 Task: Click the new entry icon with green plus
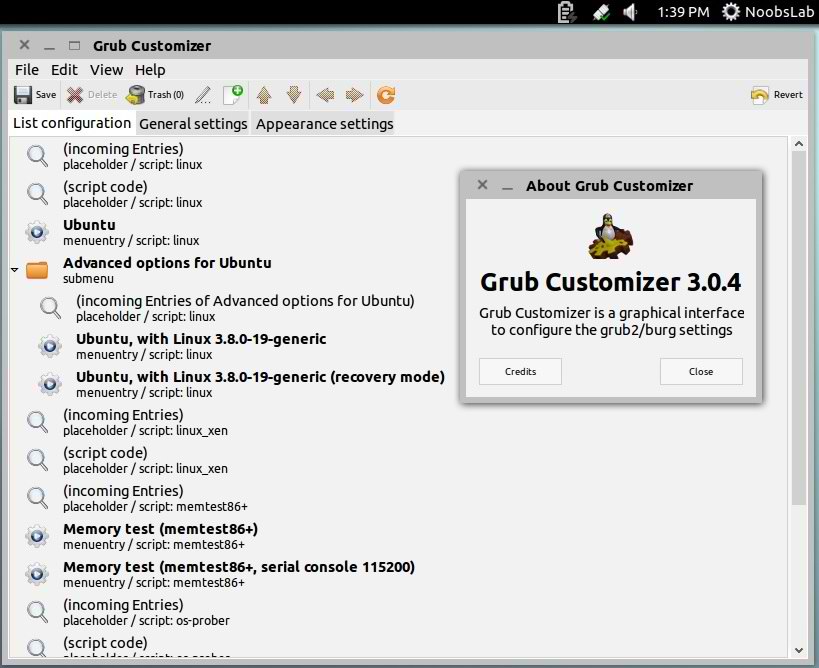233,95
